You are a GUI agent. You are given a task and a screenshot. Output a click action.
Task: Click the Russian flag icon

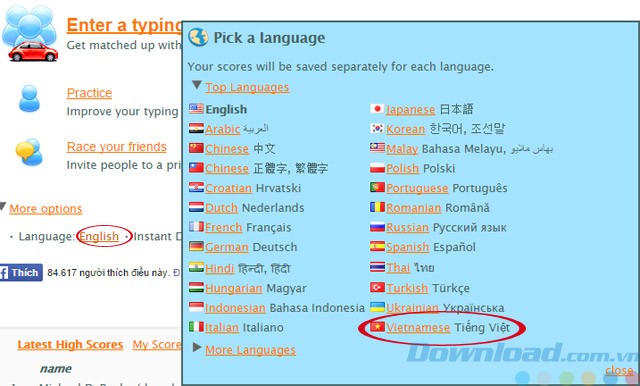(x=378, y=226)
